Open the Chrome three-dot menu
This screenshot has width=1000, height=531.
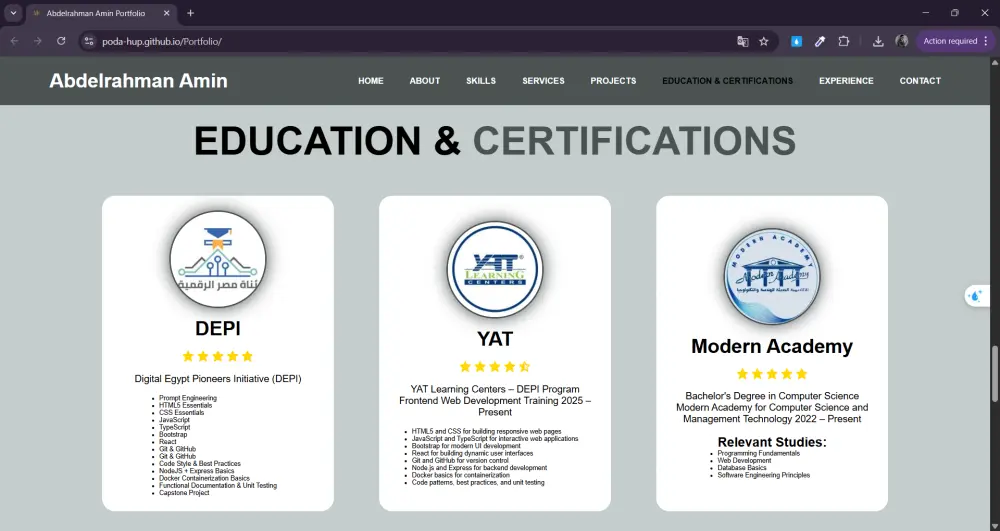point(986,41)
